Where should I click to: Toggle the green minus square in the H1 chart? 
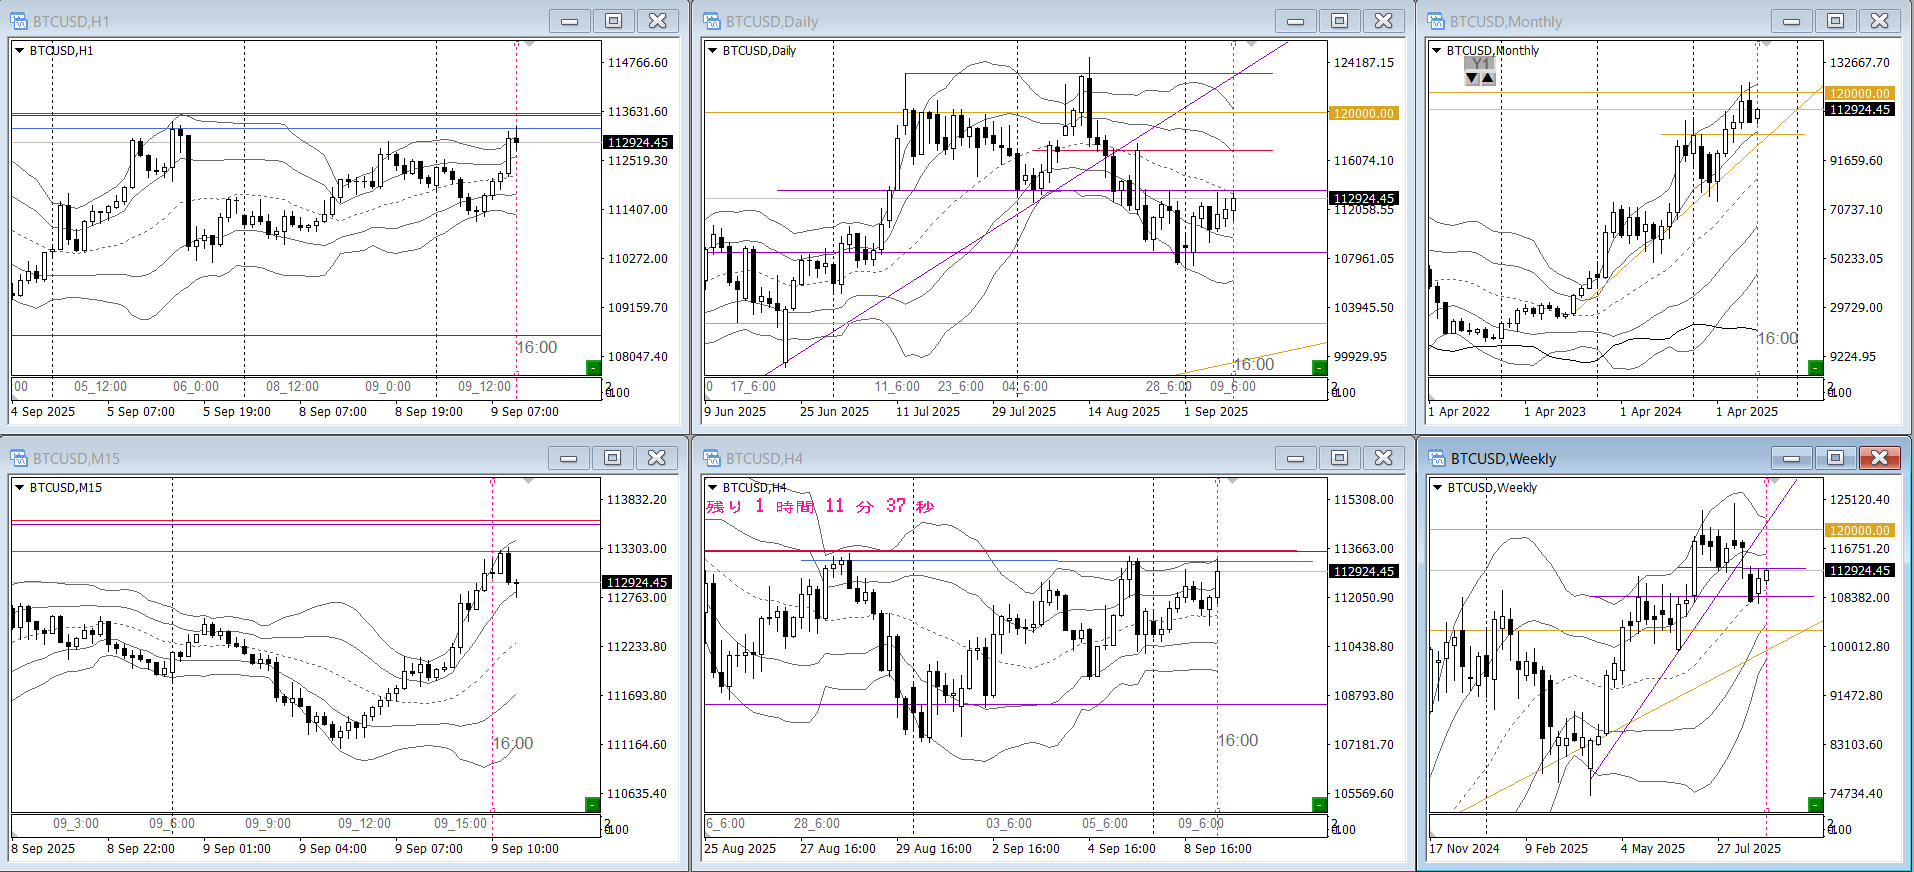pos(593,368)
